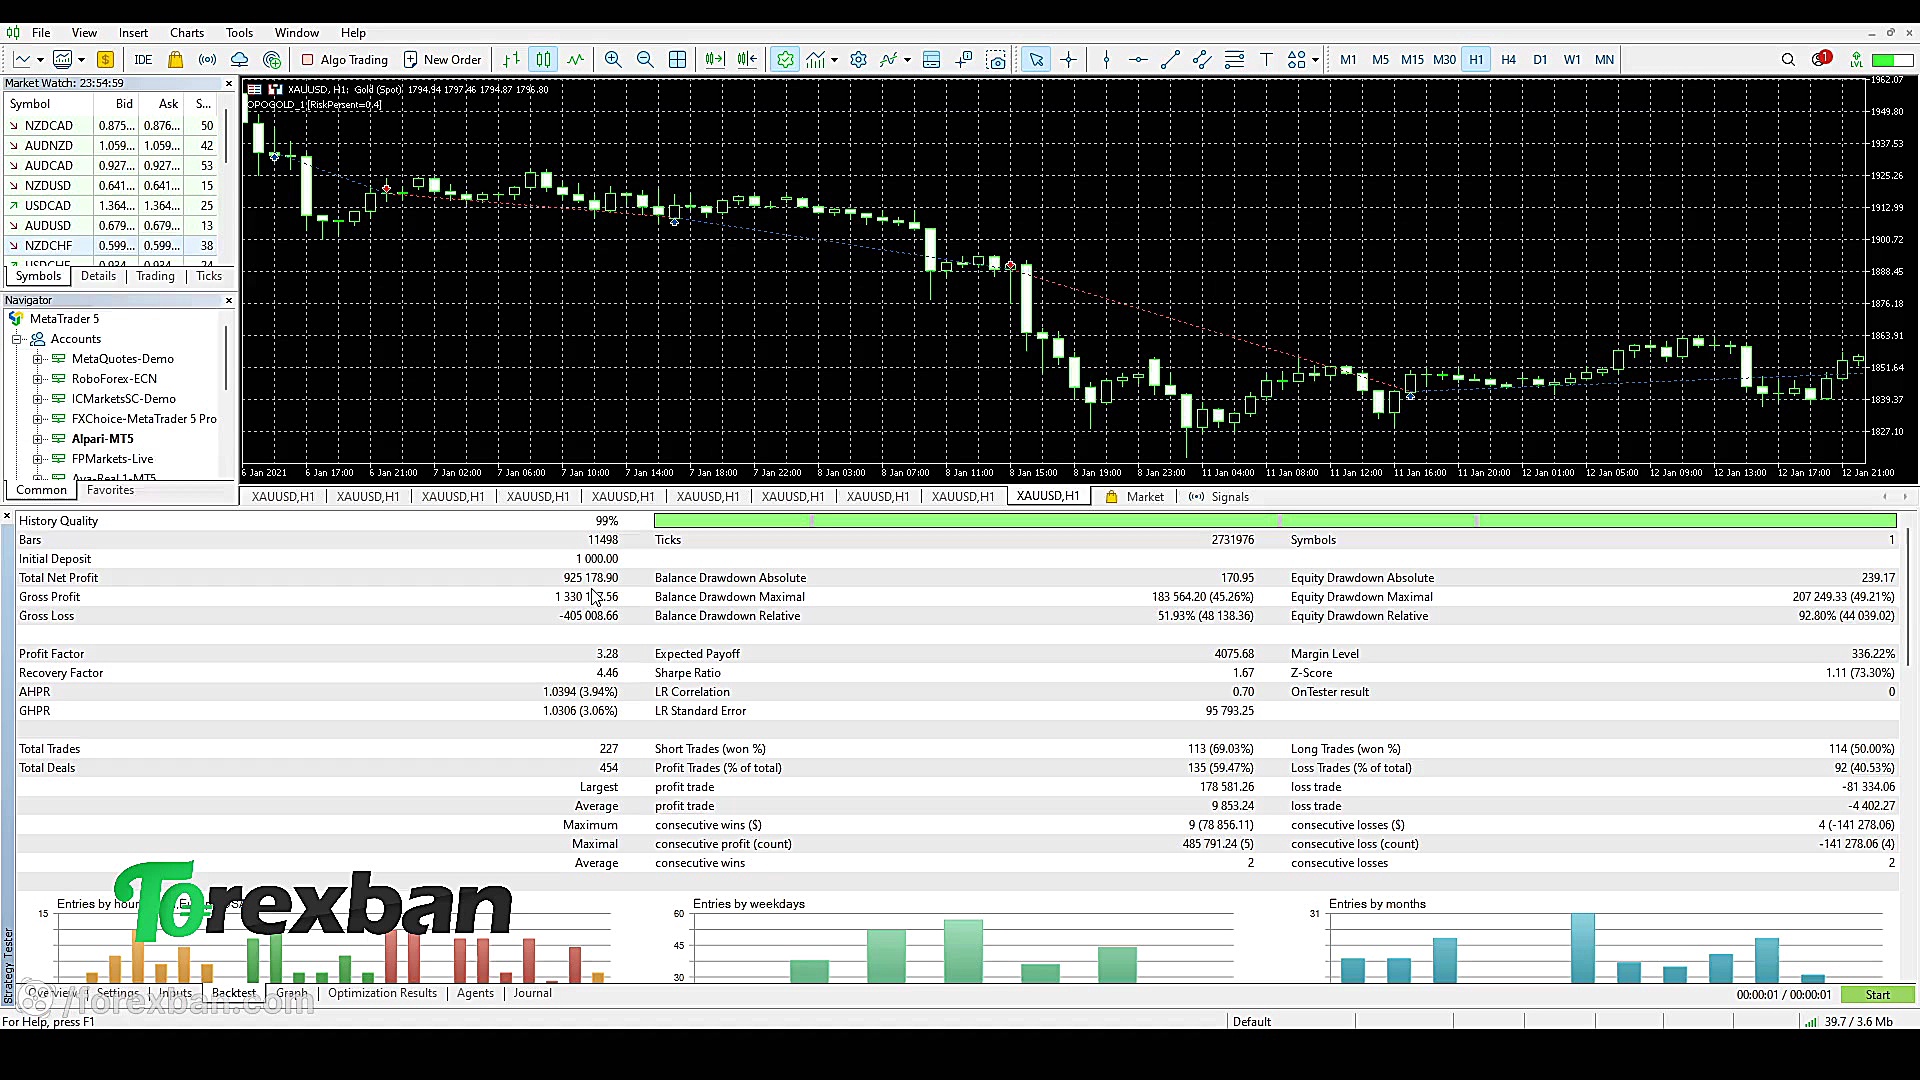Collapse the Accounts tree node

[17, 339]
